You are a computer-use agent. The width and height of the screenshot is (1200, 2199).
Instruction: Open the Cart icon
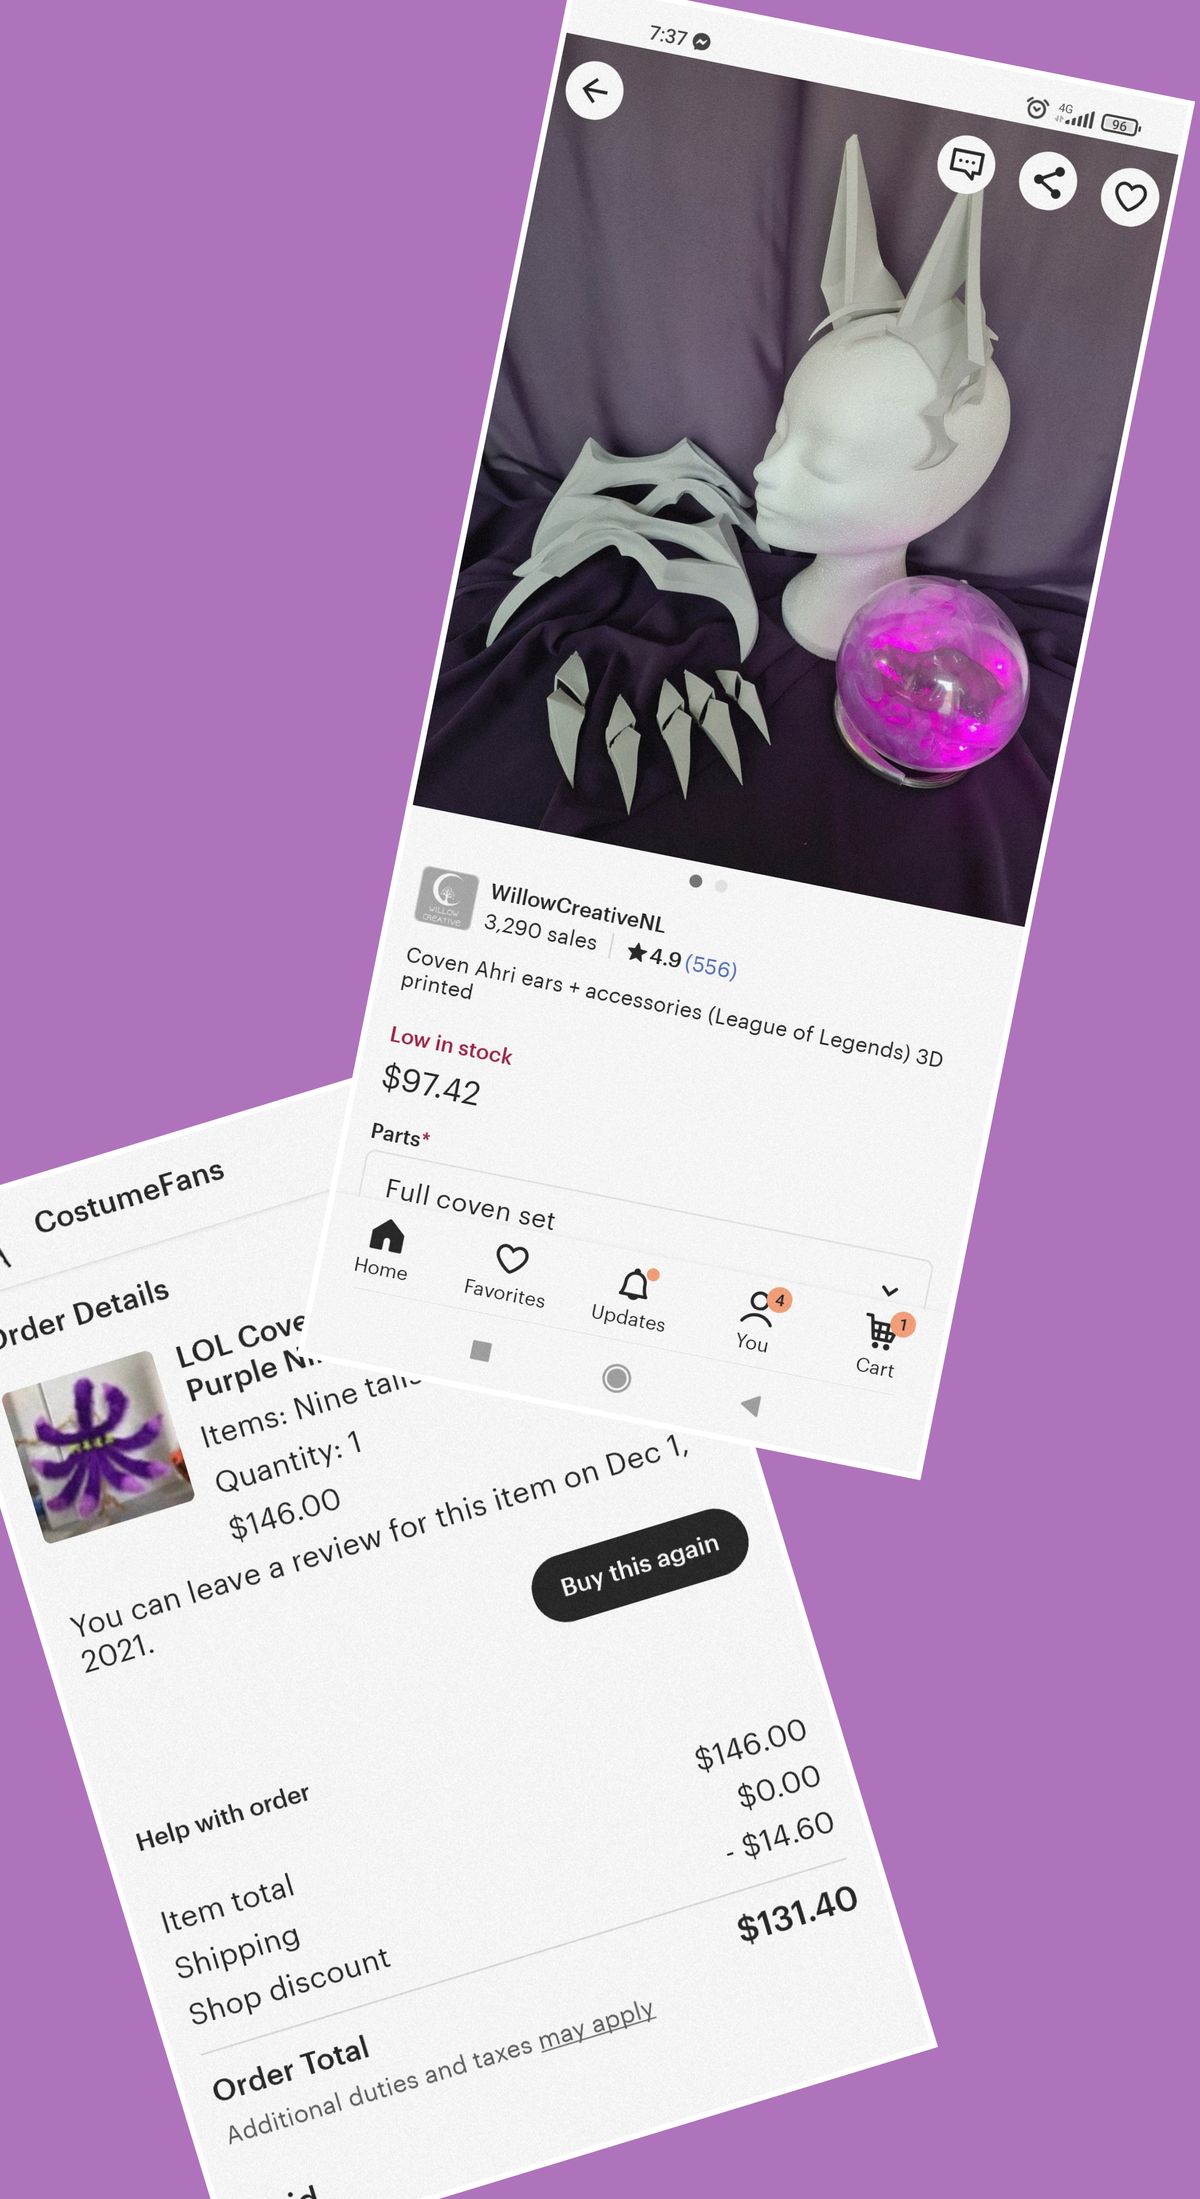click(x=879, y=1346)
